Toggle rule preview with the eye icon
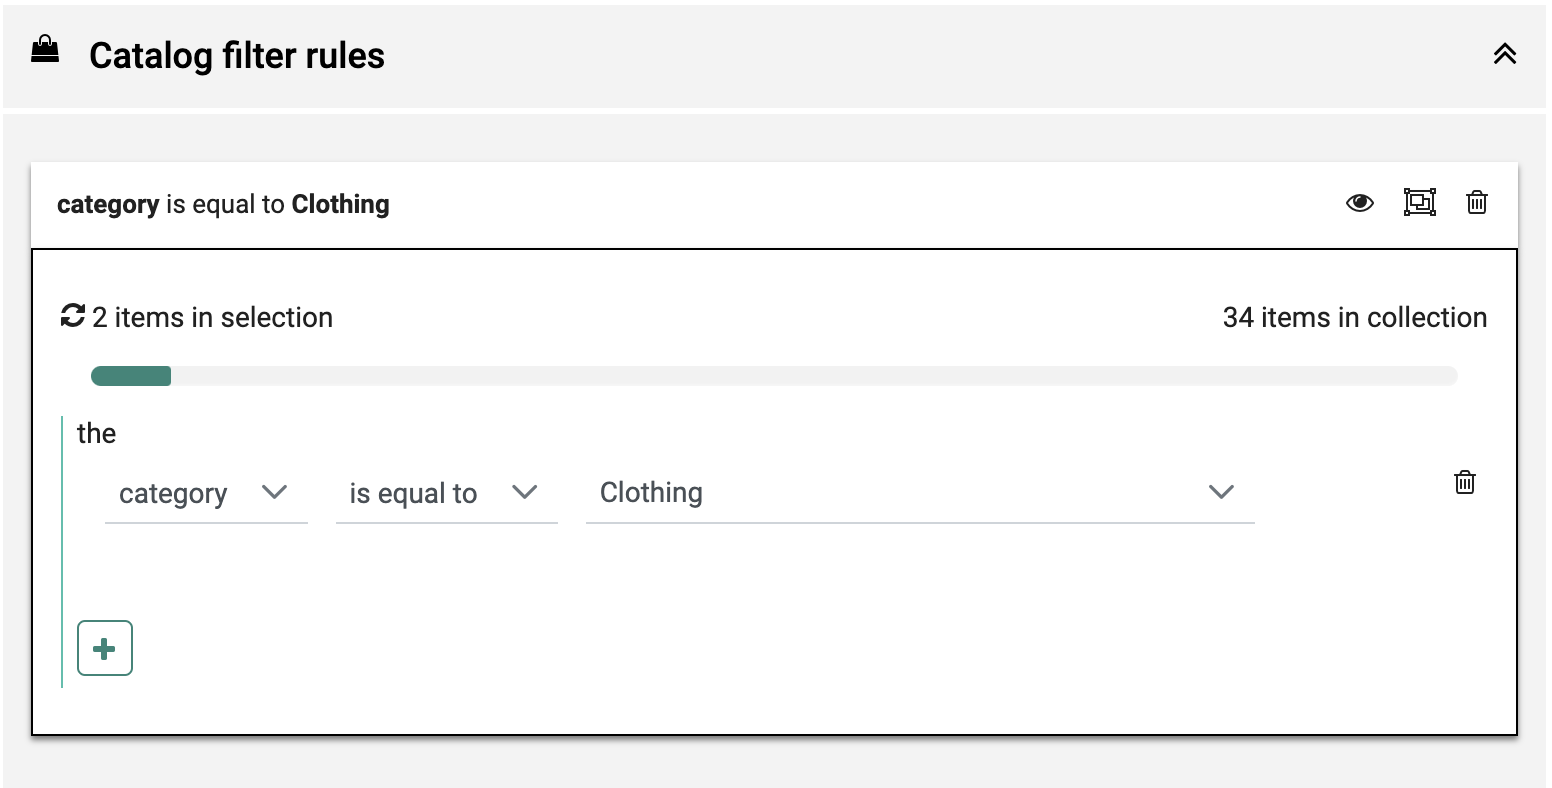Viewport: 1552px width, 788px height. coord(1359,203)
